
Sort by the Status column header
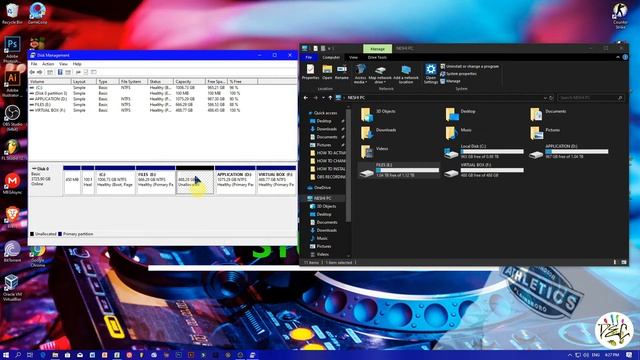coord(160,82)
